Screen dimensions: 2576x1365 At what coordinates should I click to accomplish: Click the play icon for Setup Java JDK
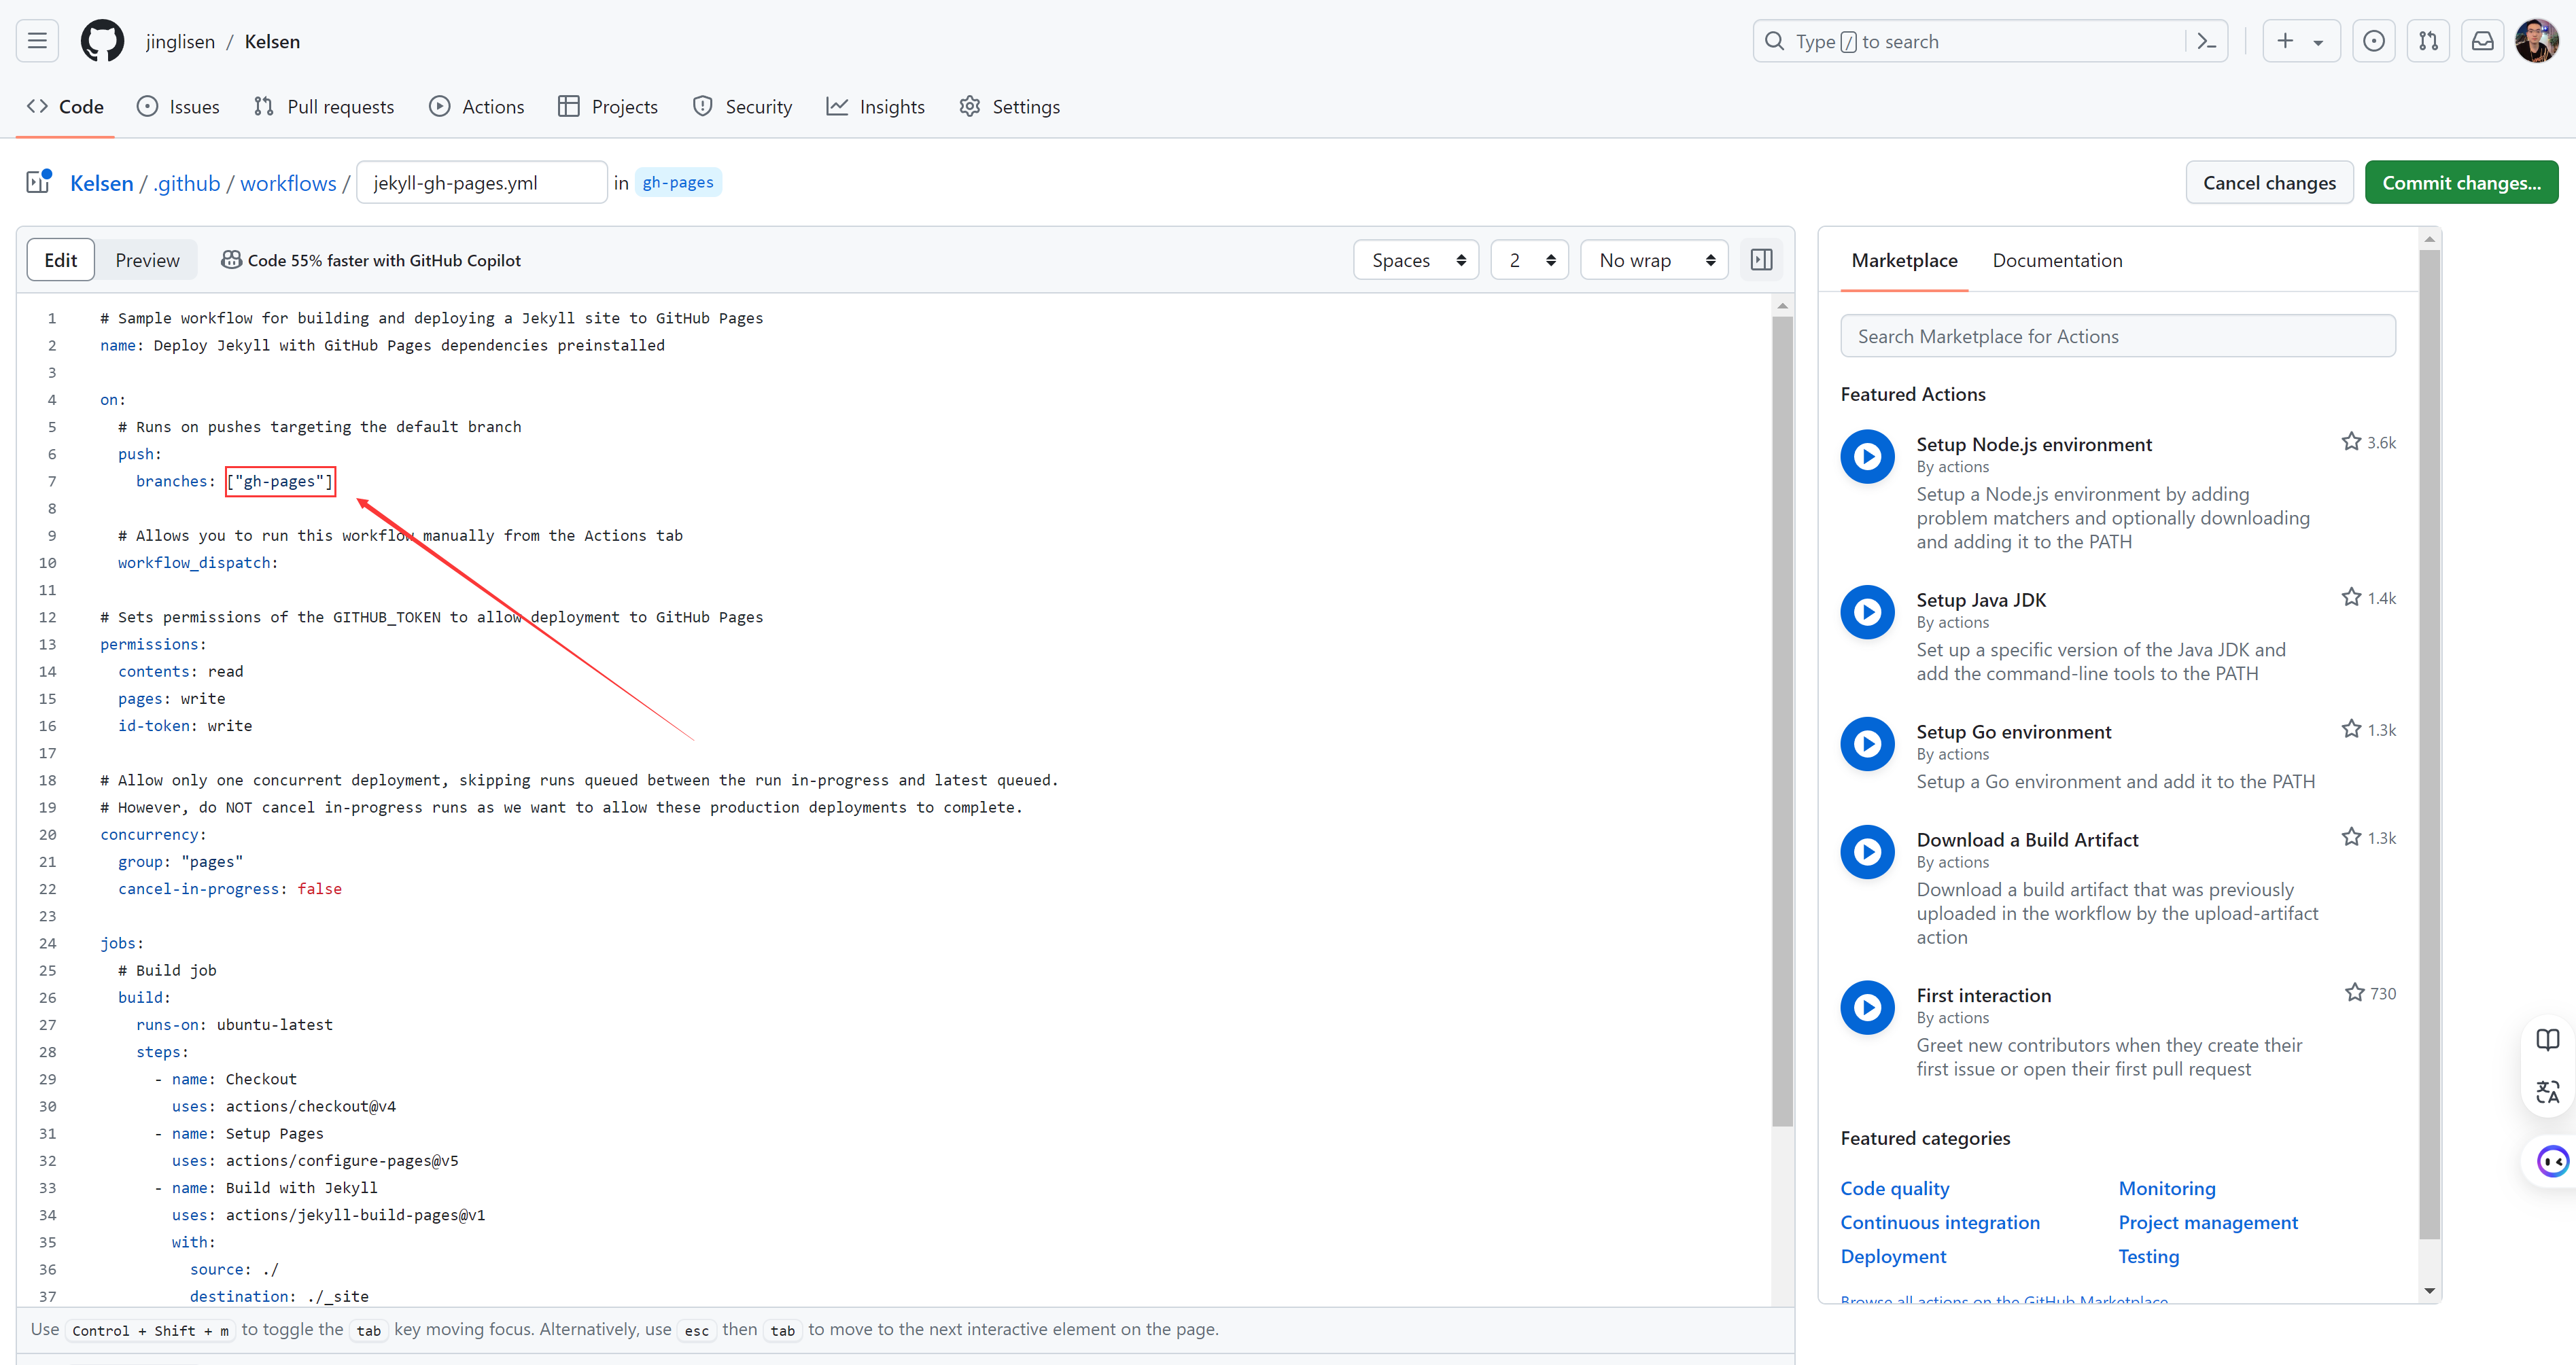[1867, 612]
